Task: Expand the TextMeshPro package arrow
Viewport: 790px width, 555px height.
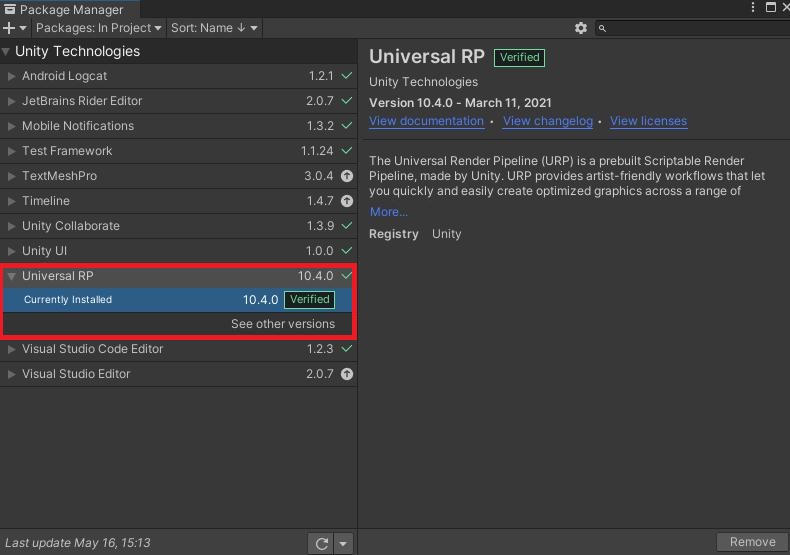Action: [11, 176]
